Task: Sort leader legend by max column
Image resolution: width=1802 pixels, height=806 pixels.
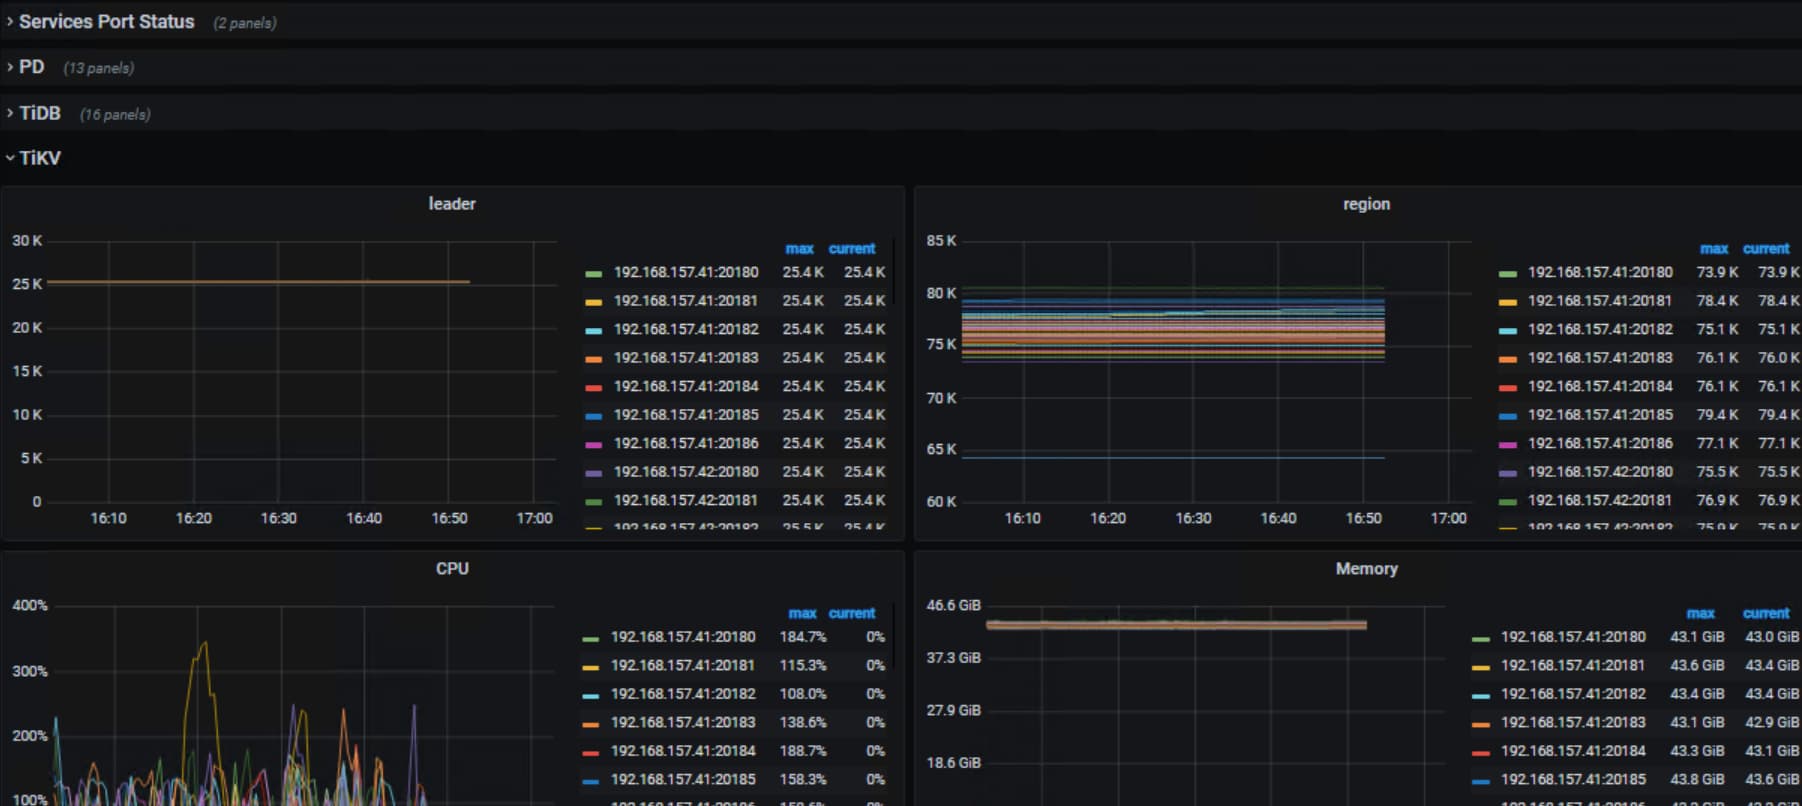Action: click(x=799, y=248)
